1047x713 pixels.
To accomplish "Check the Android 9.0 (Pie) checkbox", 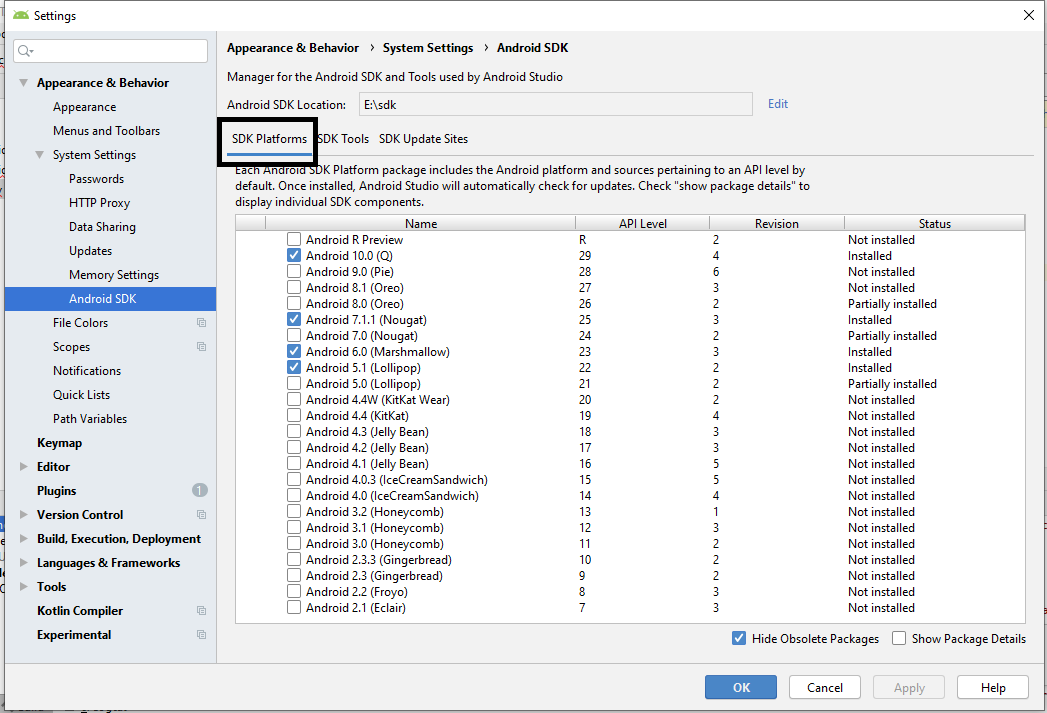I will click(294, 272).
